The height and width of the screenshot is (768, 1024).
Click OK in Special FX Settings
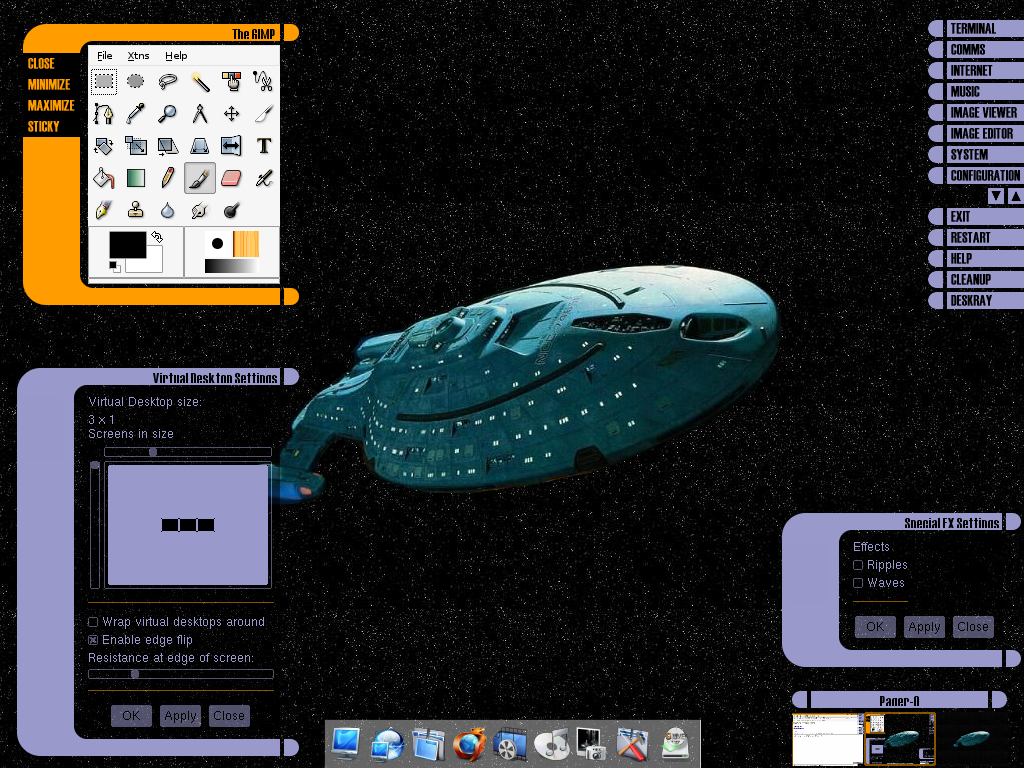click(875, 627)
